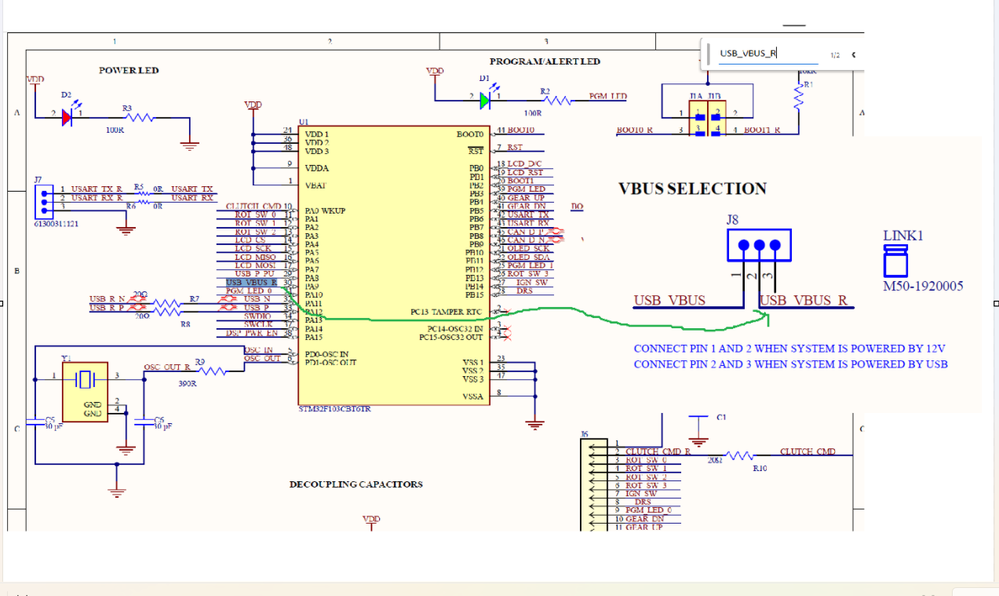The image size is (999, 596).
Task: Click the VBUS SELECTION heading
Action: (692, 189)
